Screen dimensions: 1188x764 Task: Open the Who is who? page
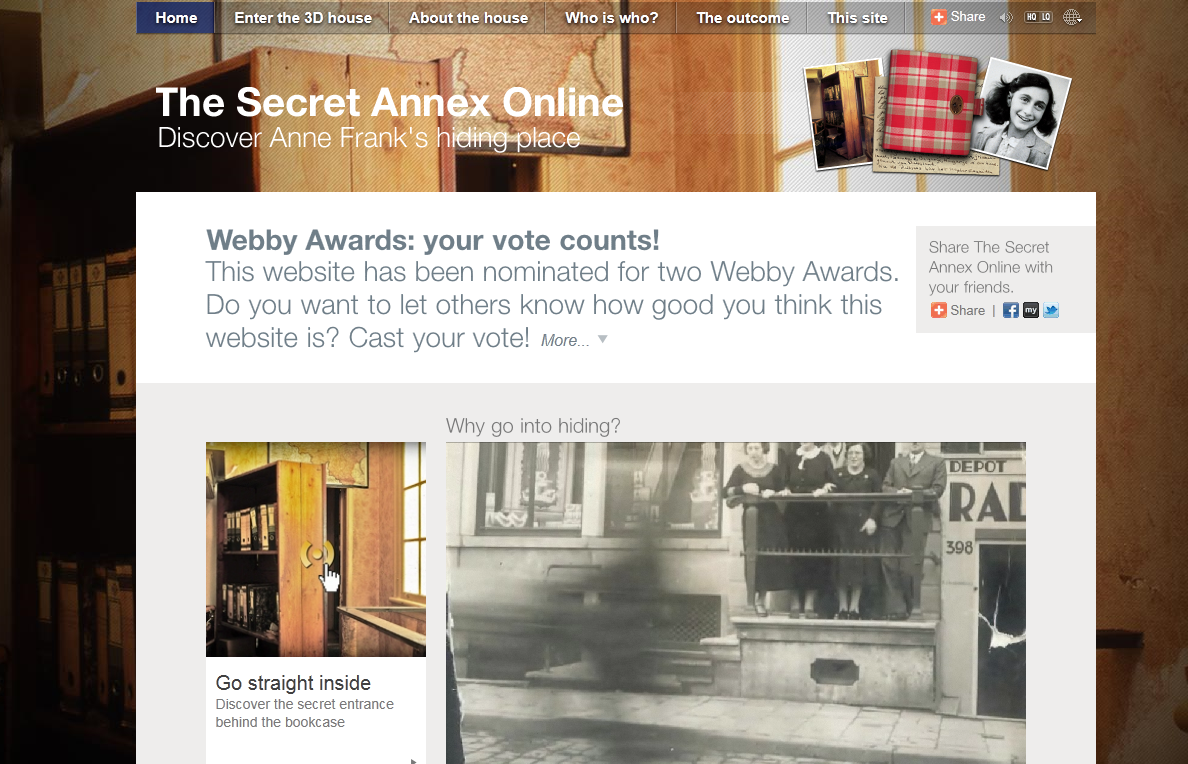click(x=611, y=17)
